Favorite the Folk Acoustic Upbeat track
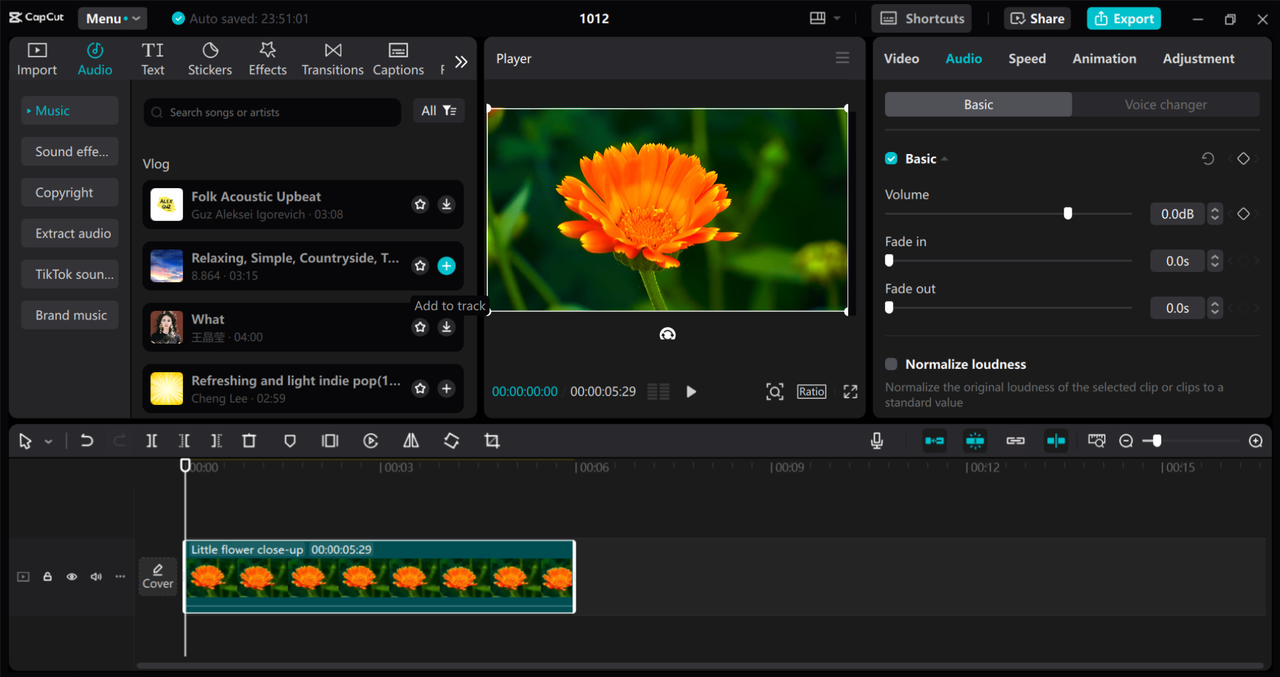Image resolution: width=1280 pixels, height=677 pixels. 420,204
